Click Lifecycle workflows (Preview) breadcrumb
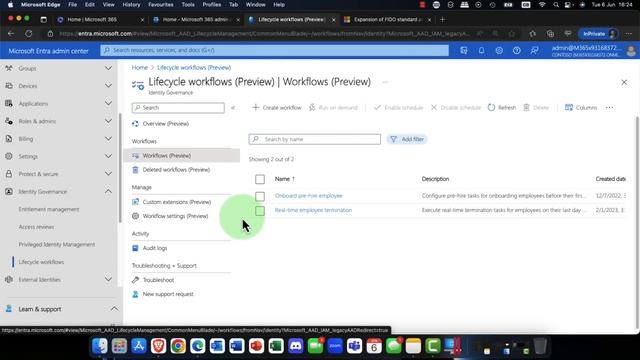 coord(194,67)
